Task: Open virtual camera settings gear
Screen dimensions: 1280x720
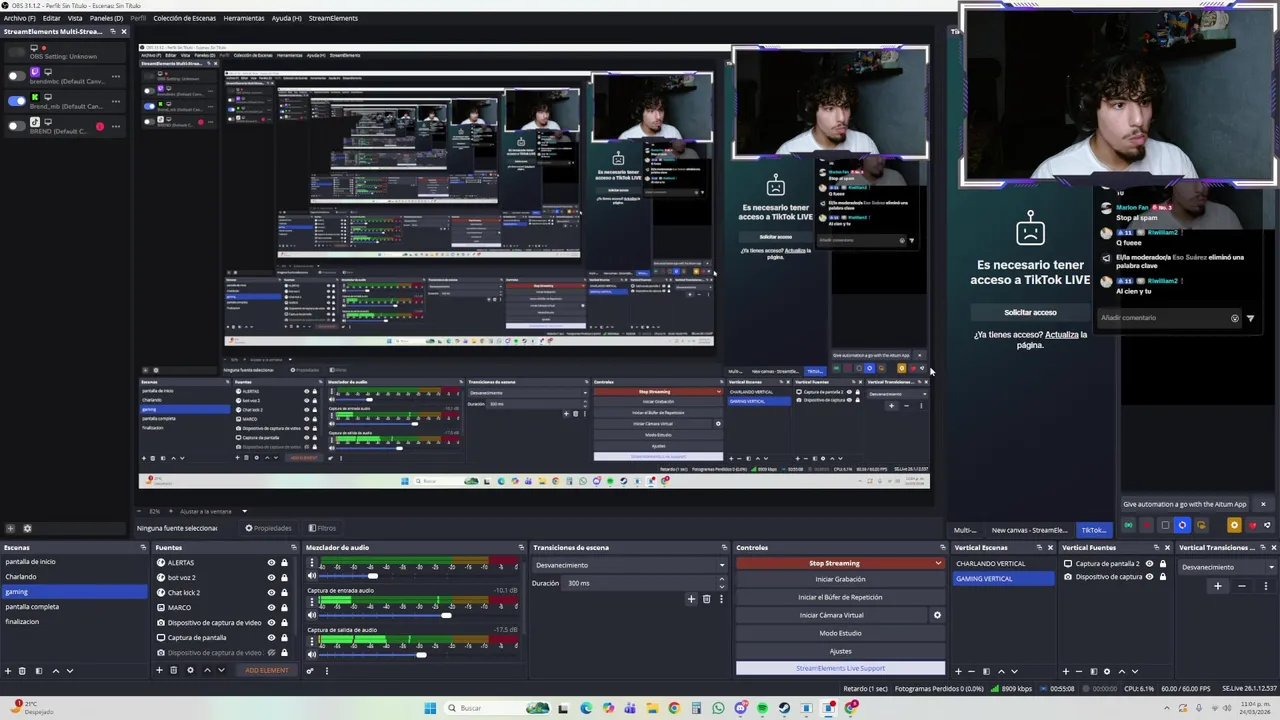Action: [x=937, y=615]
